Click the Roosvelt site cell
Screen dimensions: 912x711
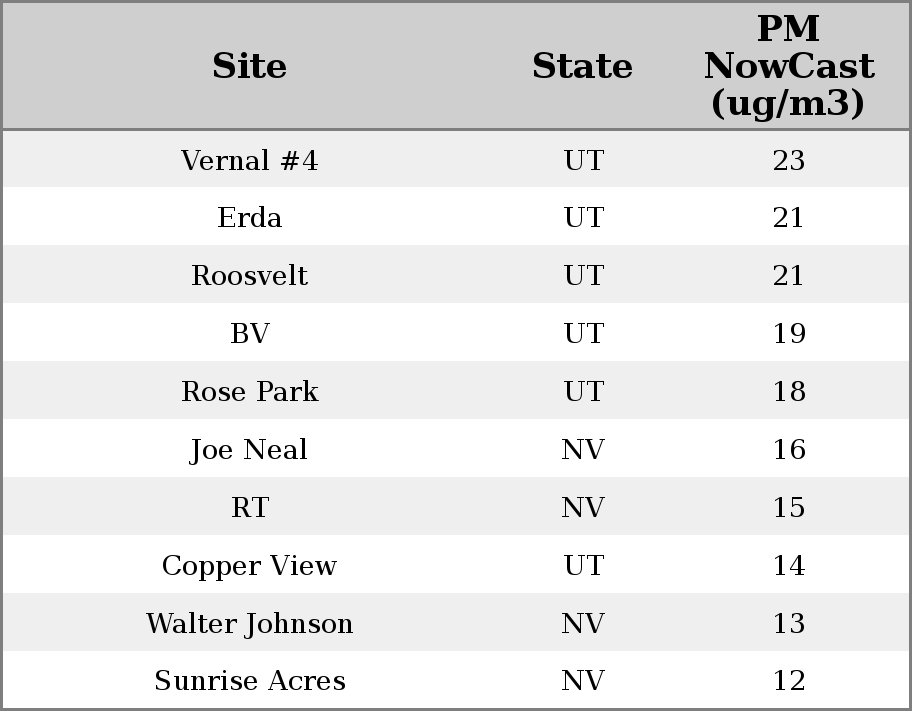pyautogui.click(x=250, y=276)
